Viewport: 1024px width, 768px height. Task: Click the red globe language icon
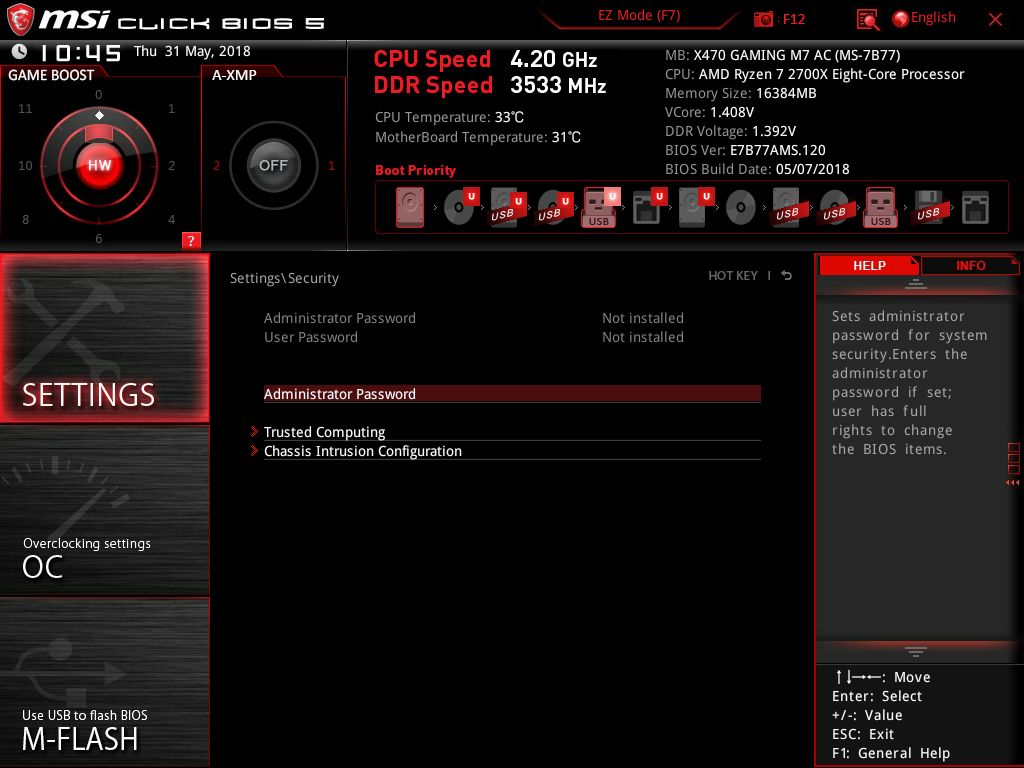pyautogui.click(x=900, y=19)
